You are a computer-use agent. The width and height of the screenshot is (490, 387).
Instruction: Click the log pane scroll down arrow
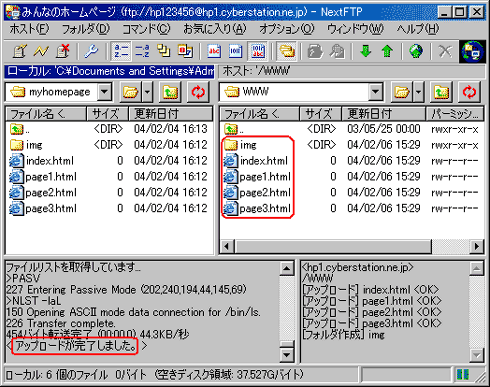coord(287,355)
